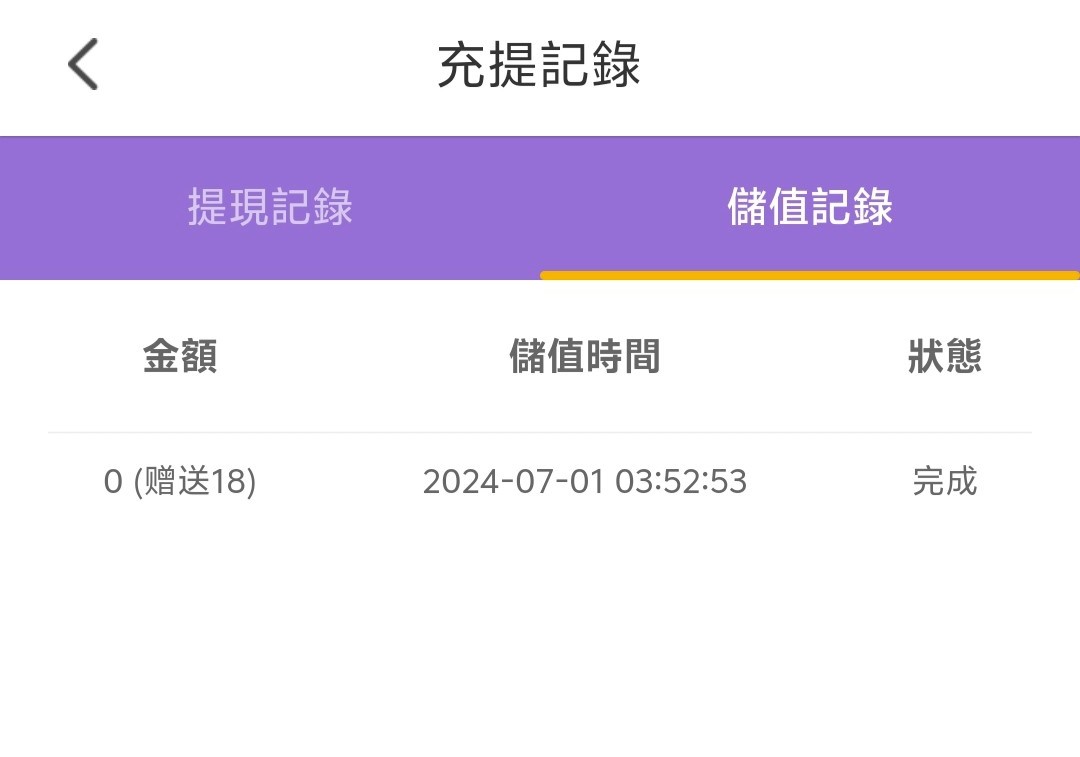Image resolution: width=1080 pixels, height=757 pixels.
Task: Click the 金額 column header
Action: point(180,356)
